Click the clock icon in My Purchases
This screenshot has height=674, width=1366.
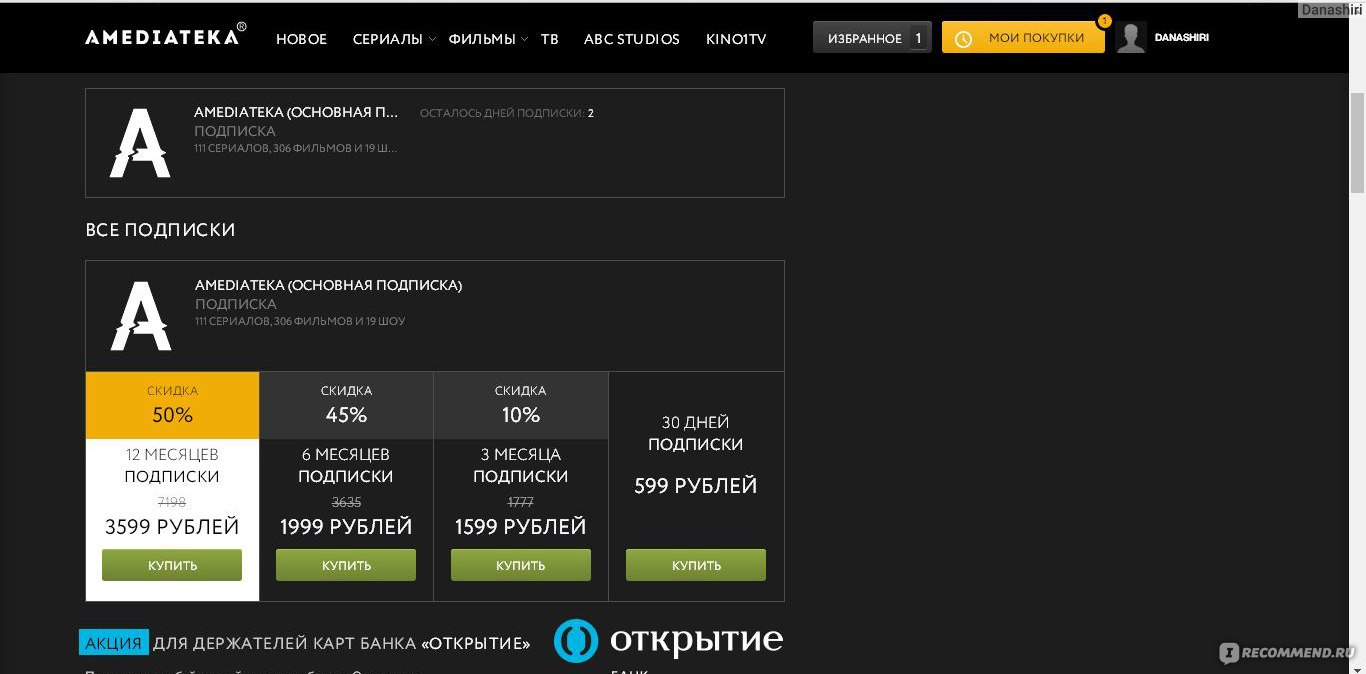[963, 39]
